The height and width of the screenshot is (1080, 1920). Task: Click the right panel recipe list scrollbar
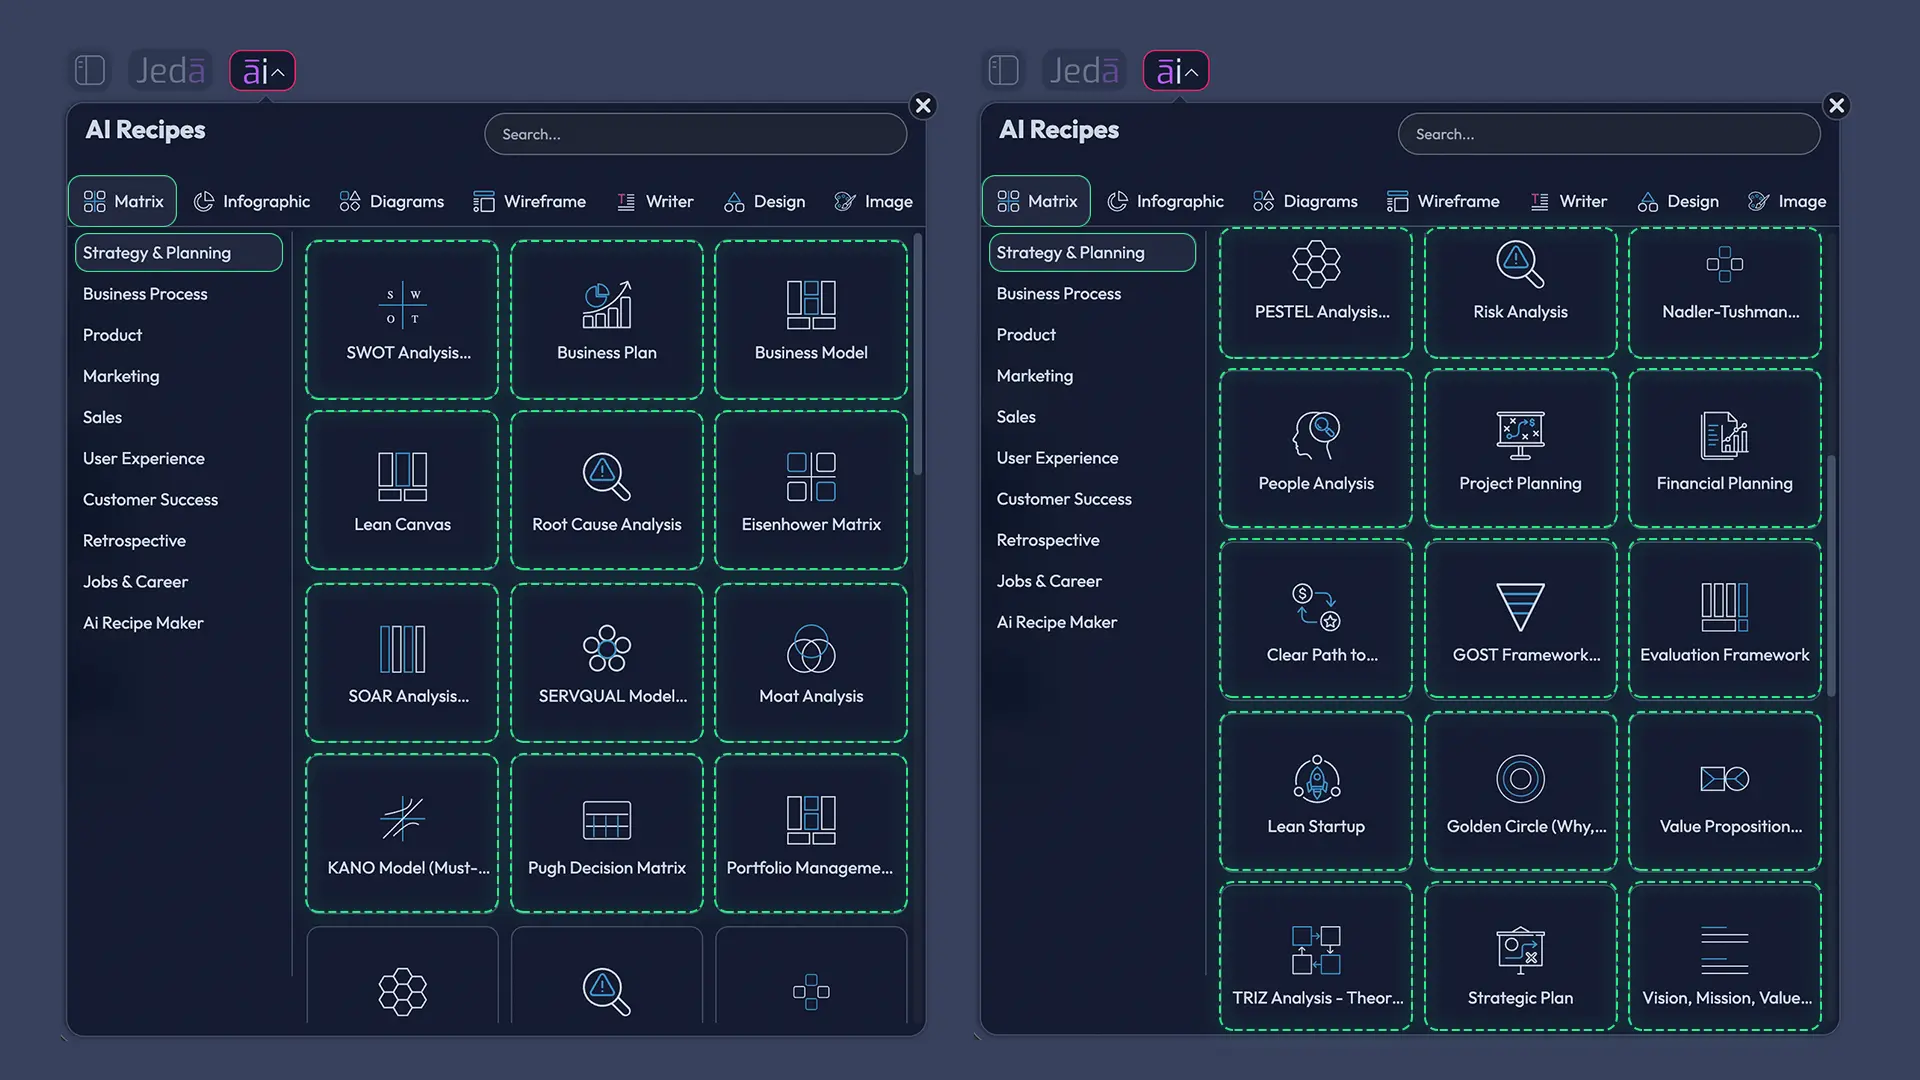click(1831, 576)
